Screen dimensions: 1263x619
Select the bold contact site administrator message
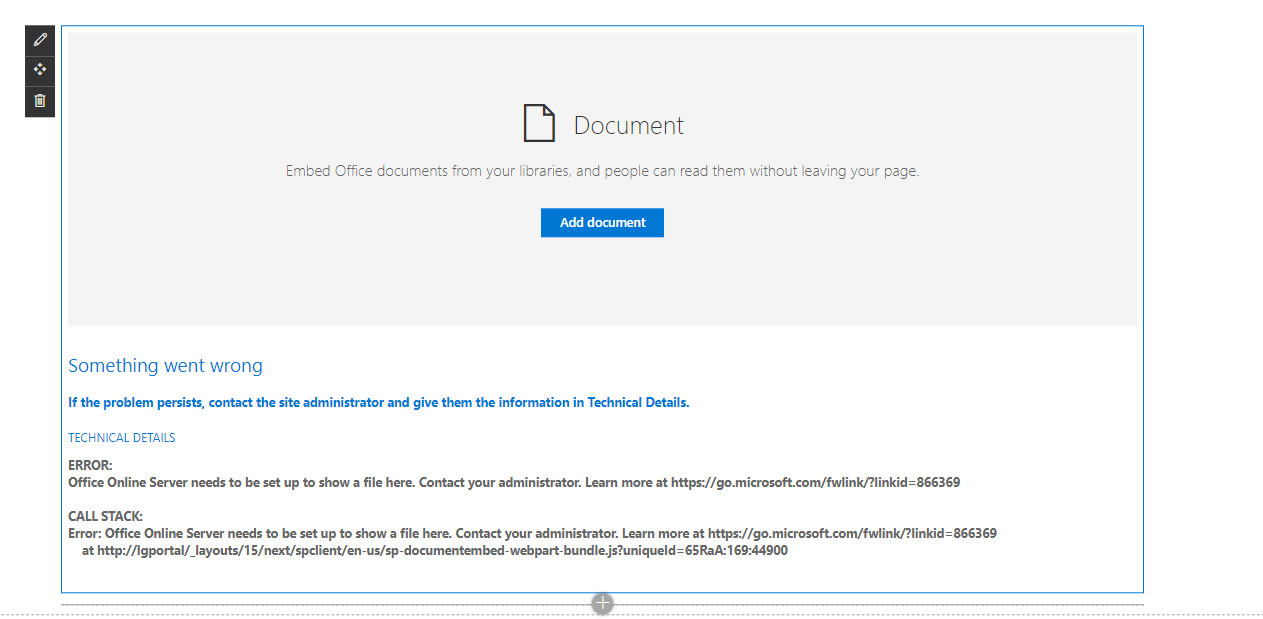[x=378, y=402]
